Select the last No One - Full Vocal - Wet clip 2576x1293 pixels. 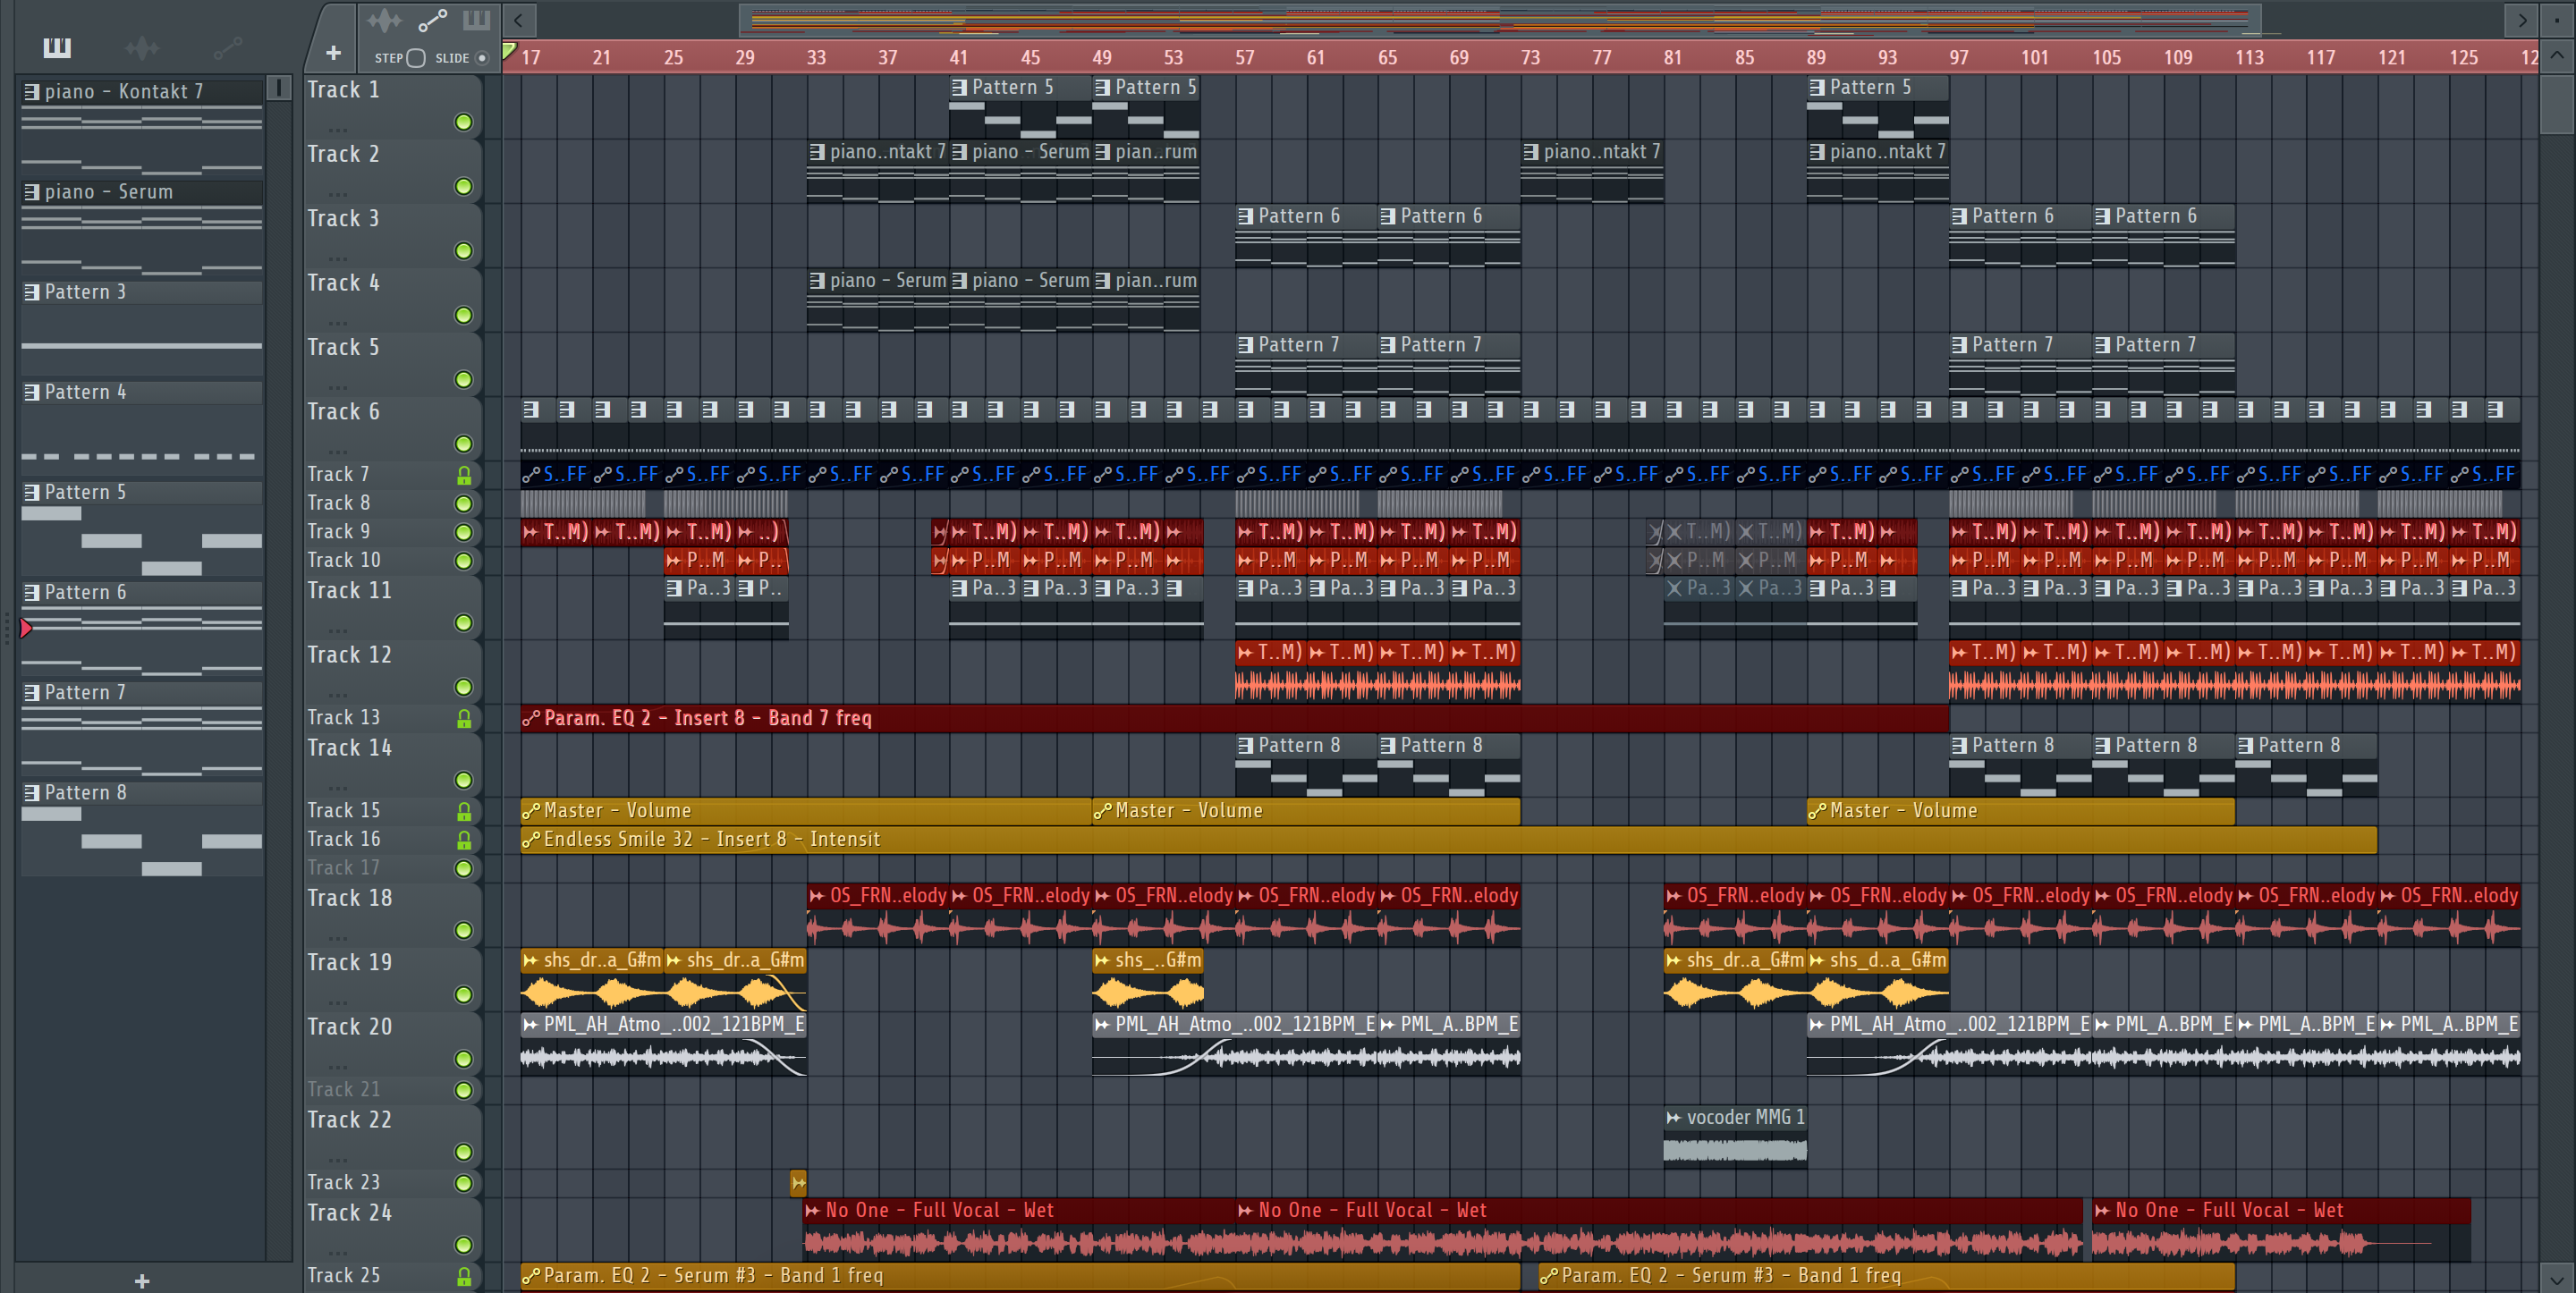pos(2280,1229)
